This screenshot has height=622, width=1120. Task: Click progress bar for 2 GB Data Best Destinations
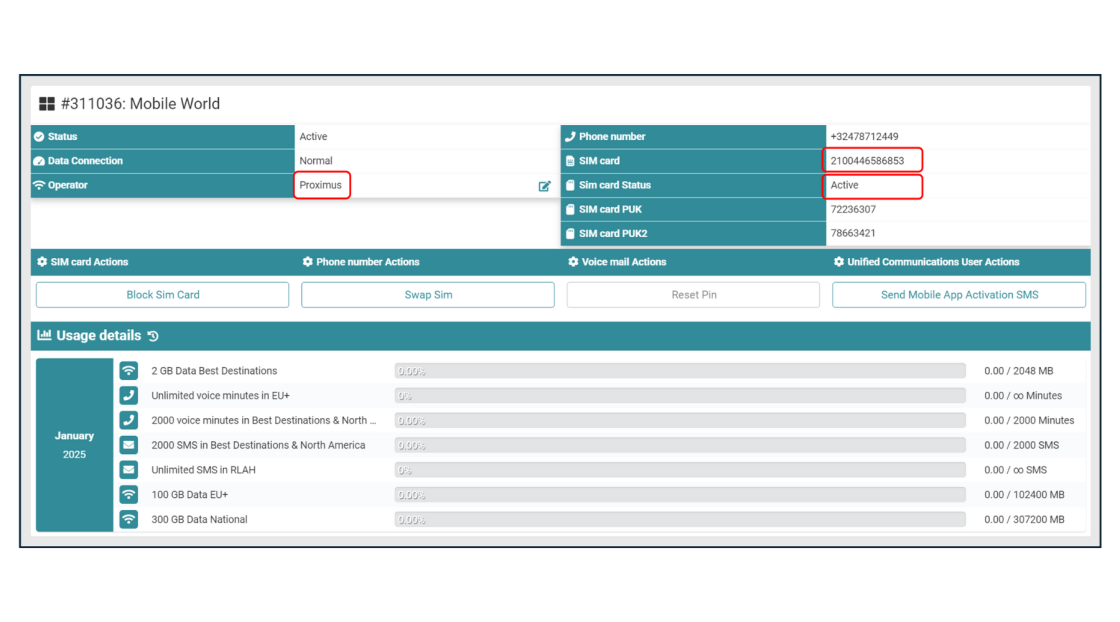(x=680, y=371)
